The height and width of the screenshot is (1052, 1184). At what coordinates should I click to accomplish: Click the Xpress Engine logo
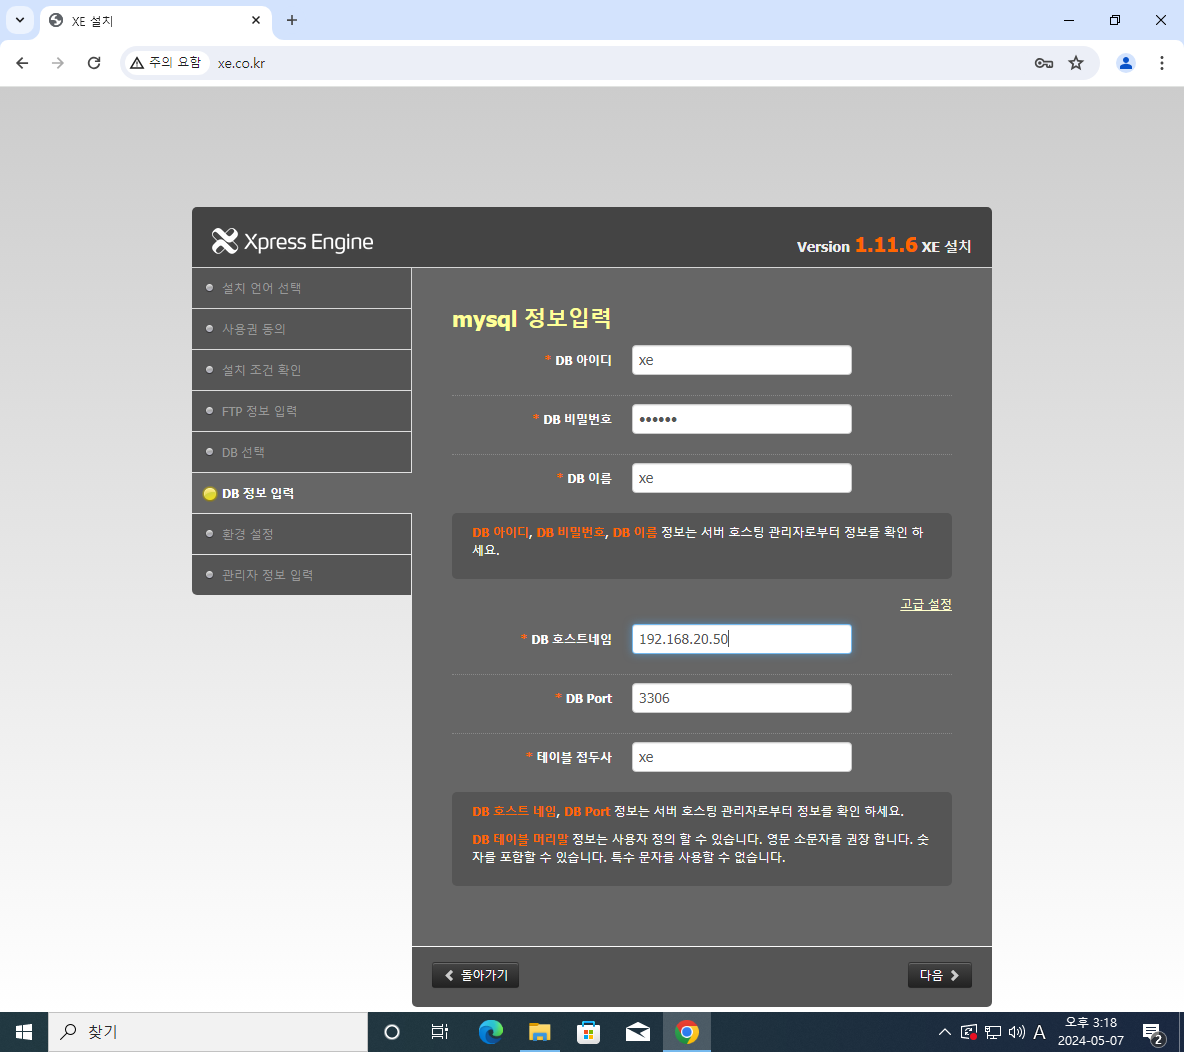[292, 242]
